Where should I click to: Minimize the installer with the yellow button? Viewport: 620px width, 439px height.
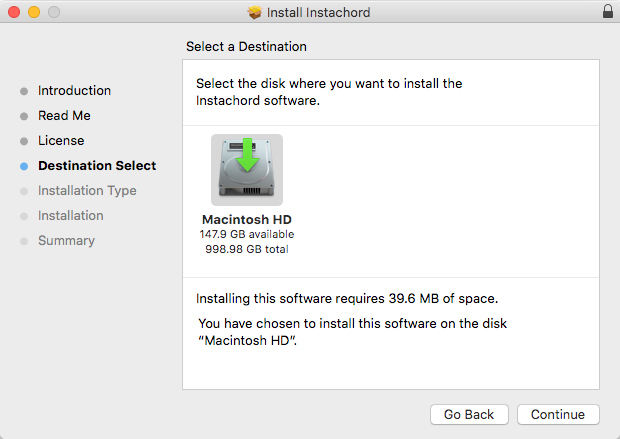click(x=33, y=12)
